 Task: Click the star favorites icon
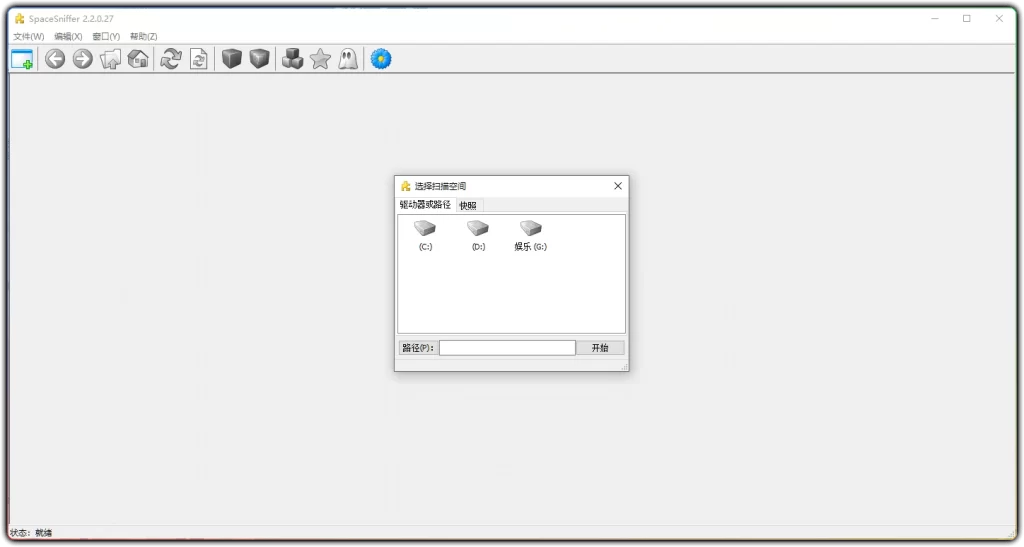click(x=320, y=59)
